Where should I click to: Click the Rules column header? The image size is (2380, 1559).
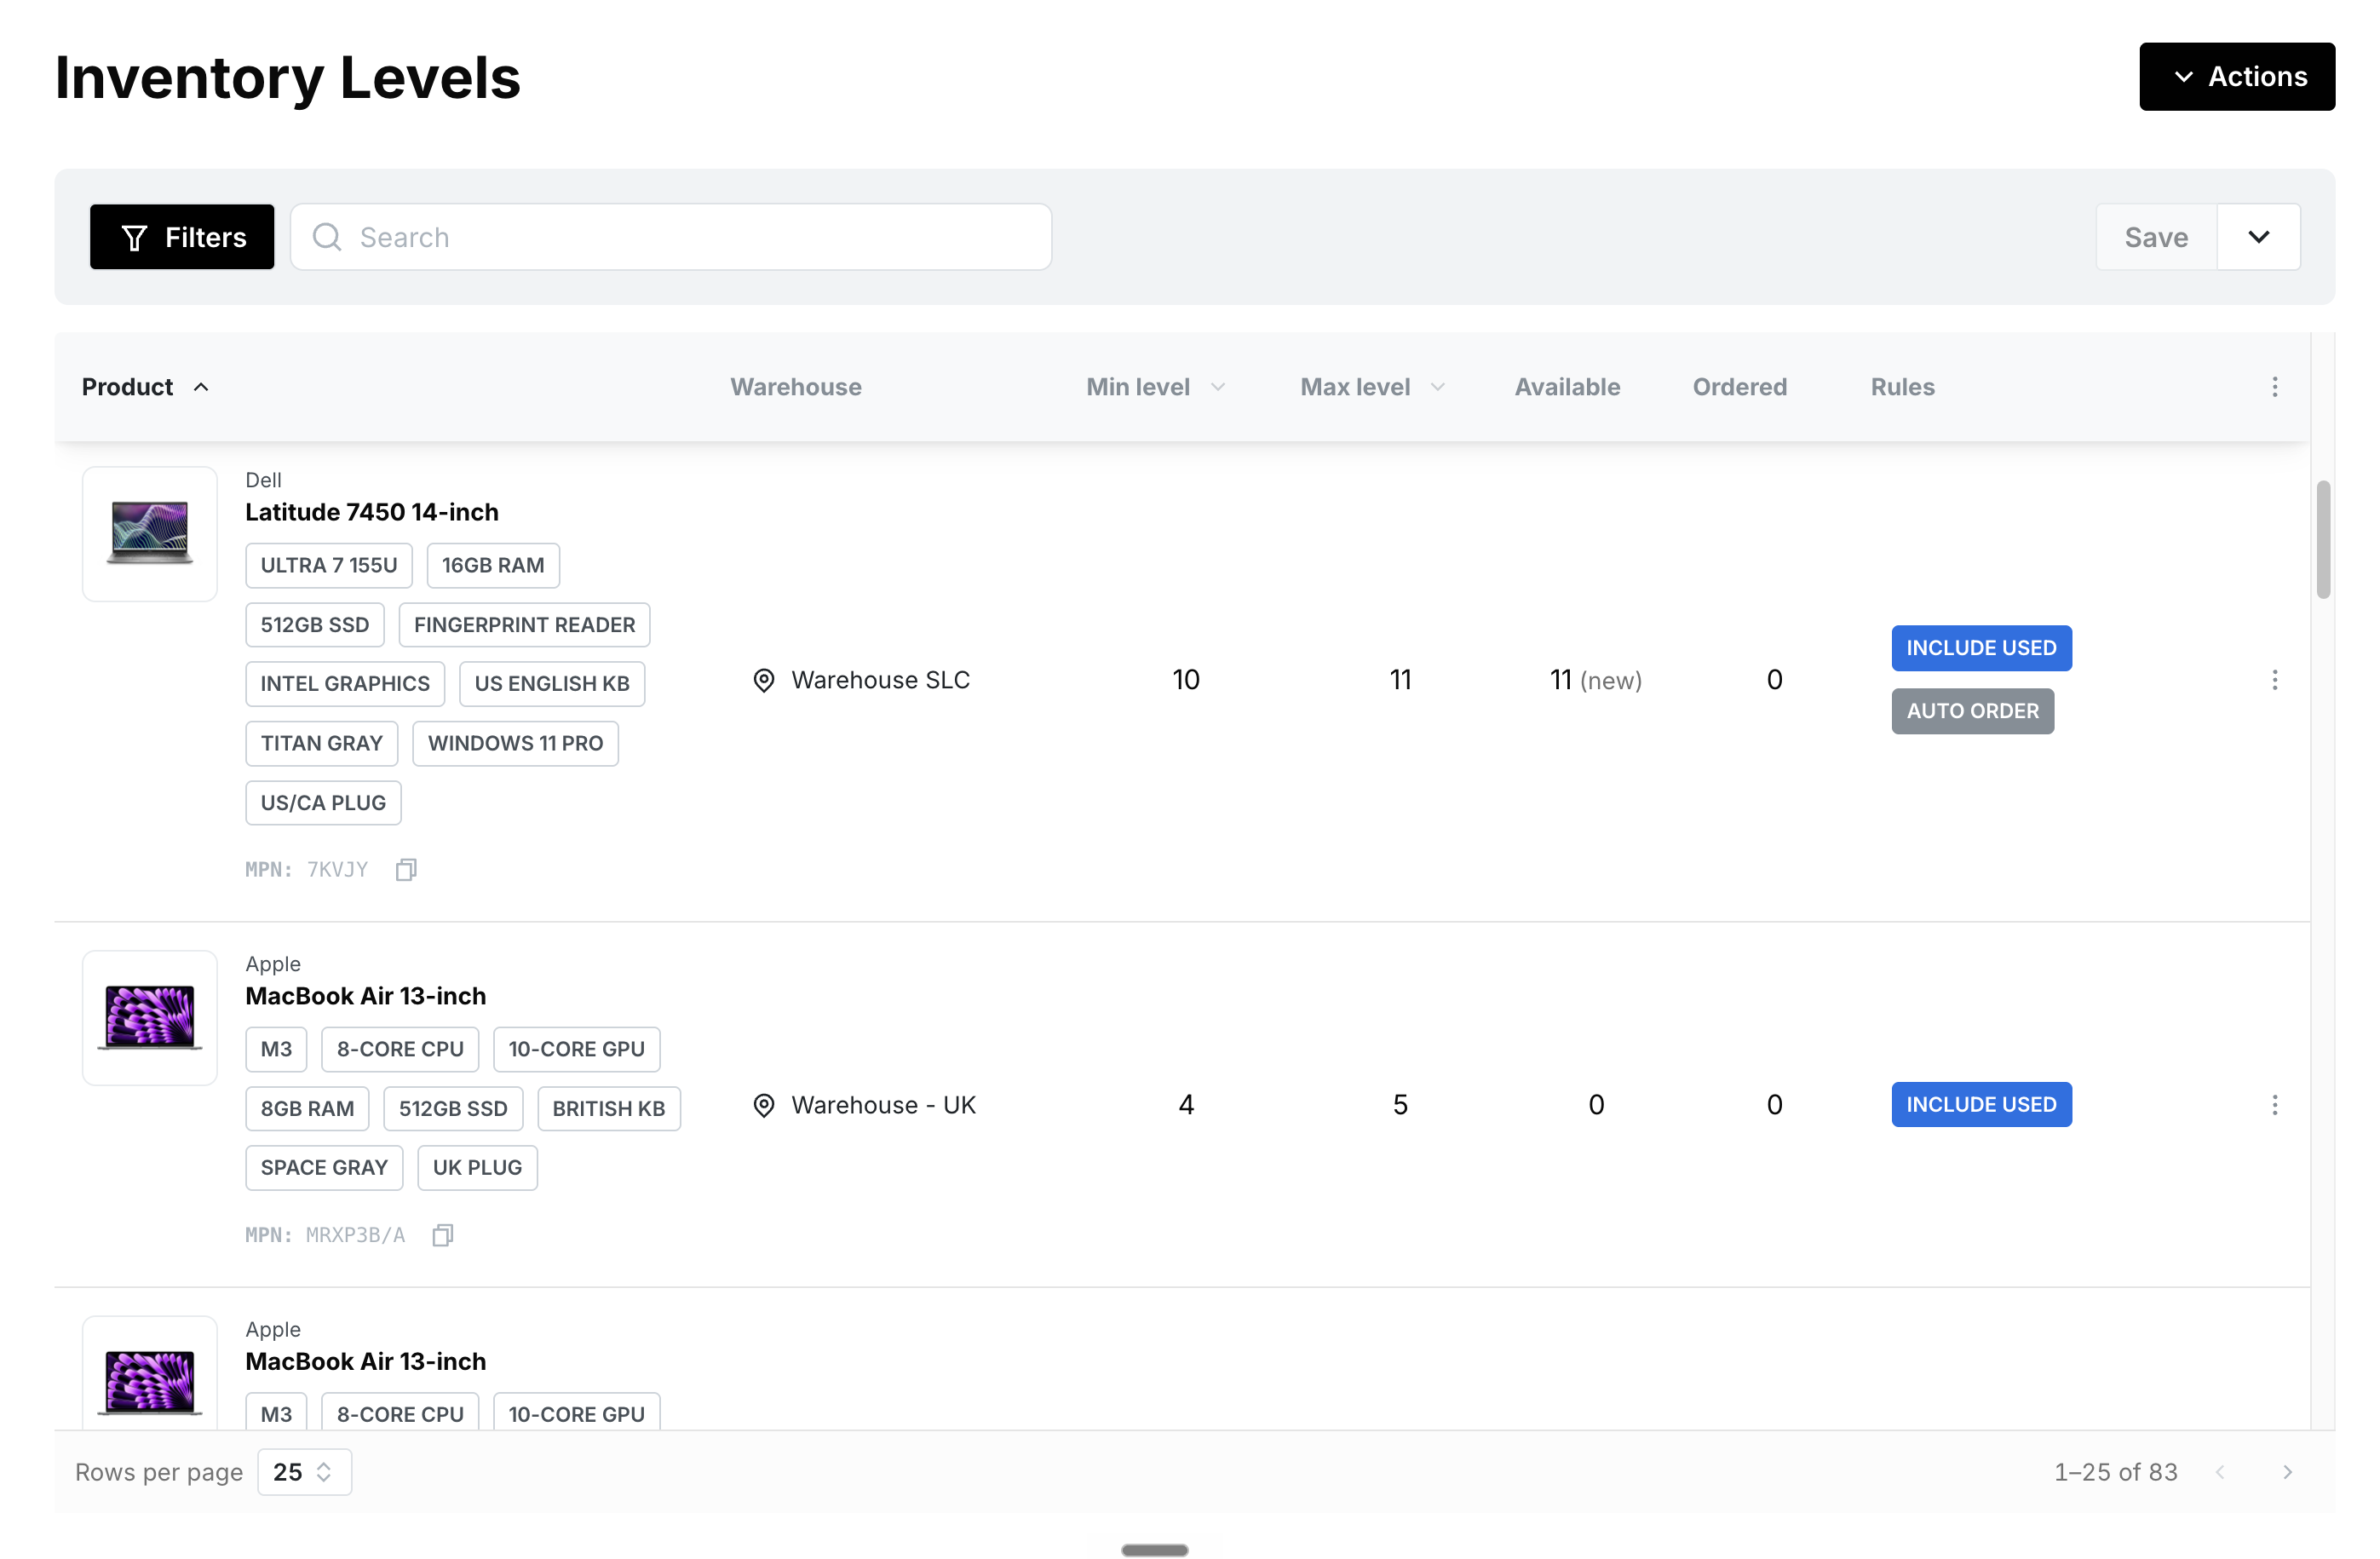pos(1903,387)
